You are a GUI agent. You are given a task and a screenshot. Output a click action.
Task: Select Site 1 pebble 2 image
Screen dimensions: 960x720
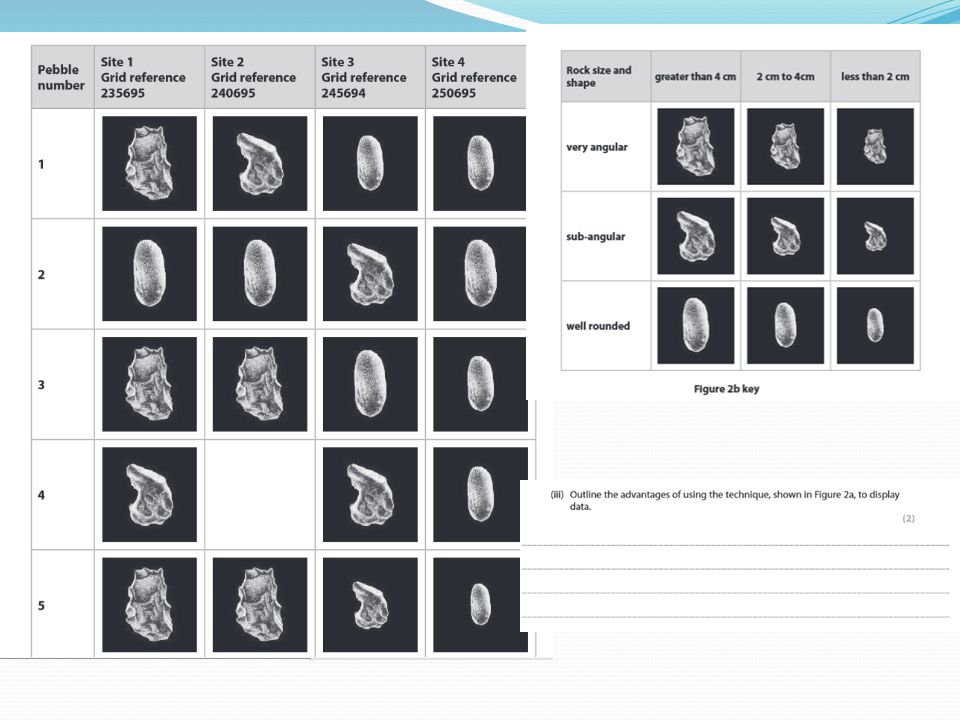click(149, 274)
